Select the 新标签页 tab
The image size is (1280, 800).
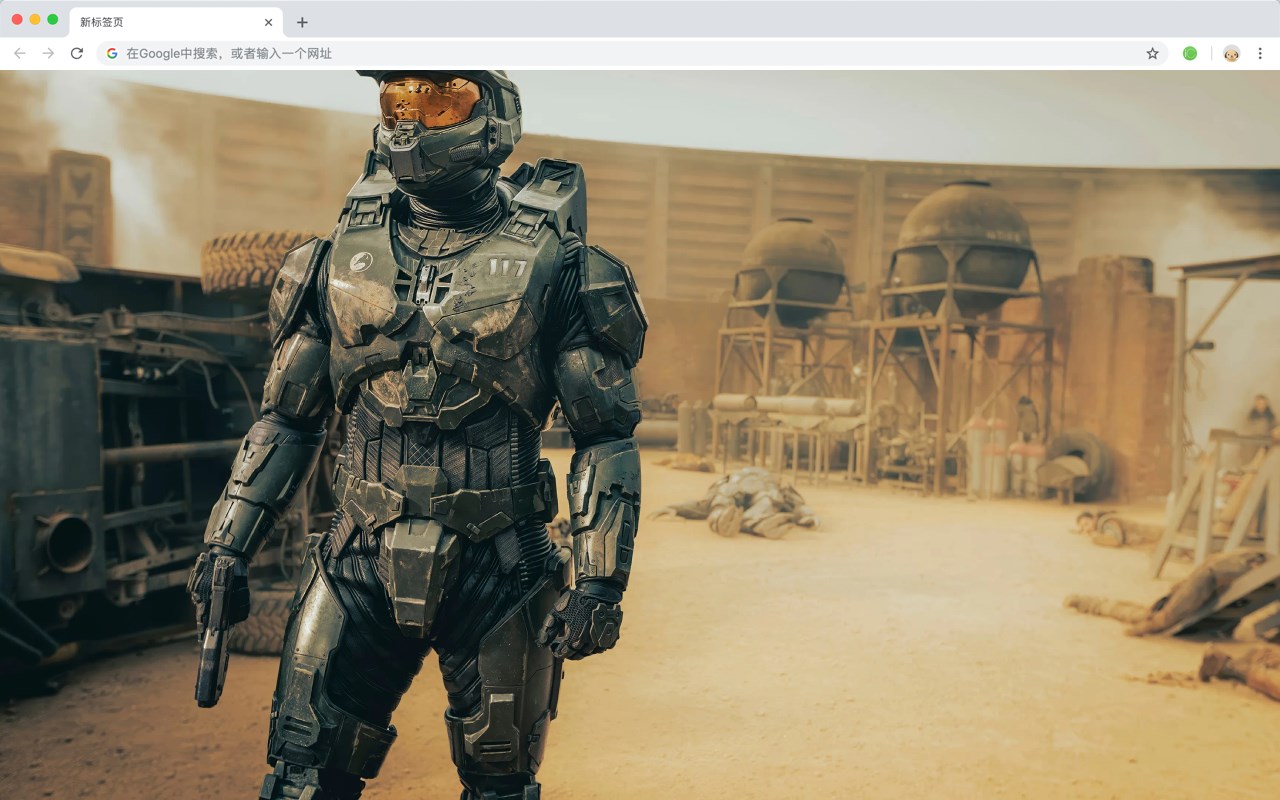[x=176, y=22]
